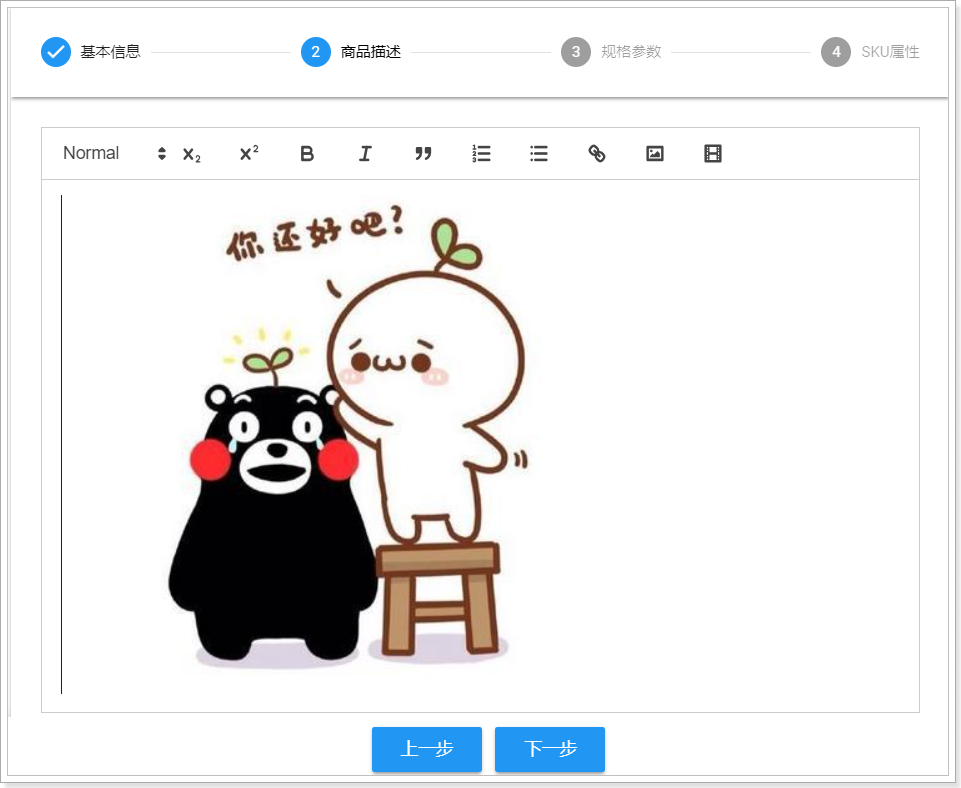
Task: Apply italic formatting
Action: [365, 154]
